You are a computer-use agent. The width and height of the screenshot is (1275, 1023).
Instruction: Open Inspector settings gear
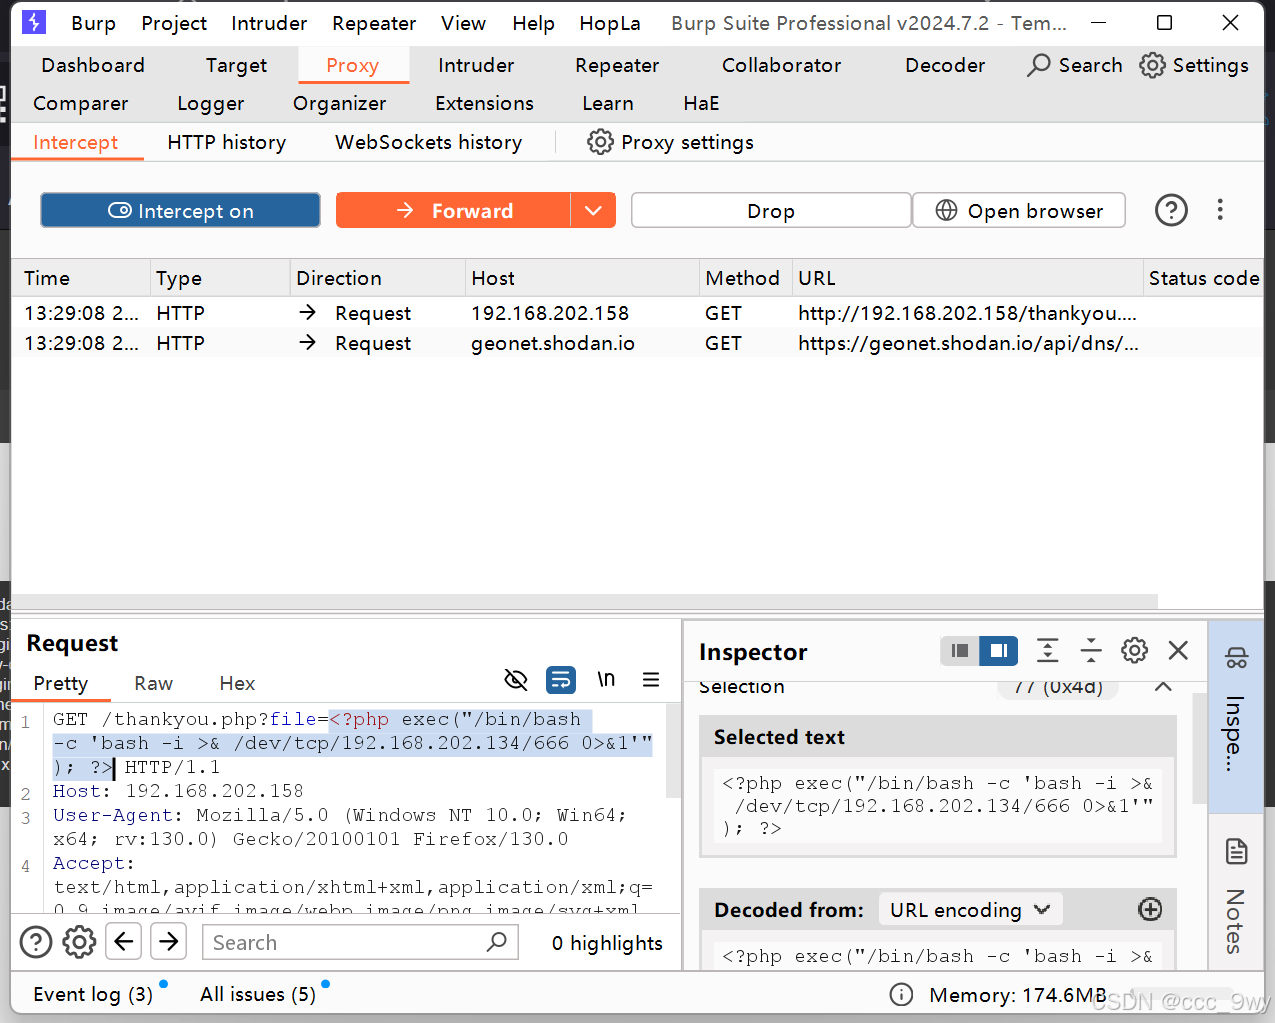[1134, 651]
